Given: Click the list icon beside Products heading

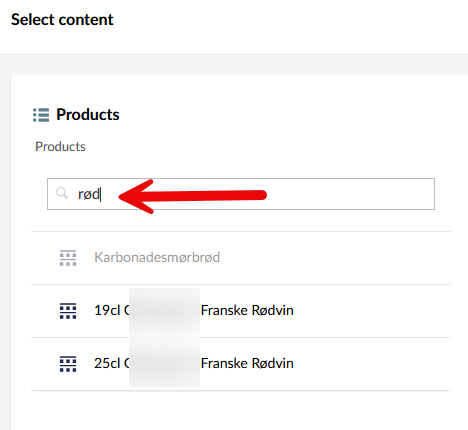Looking at the screenshot, I should pos(41,115).
